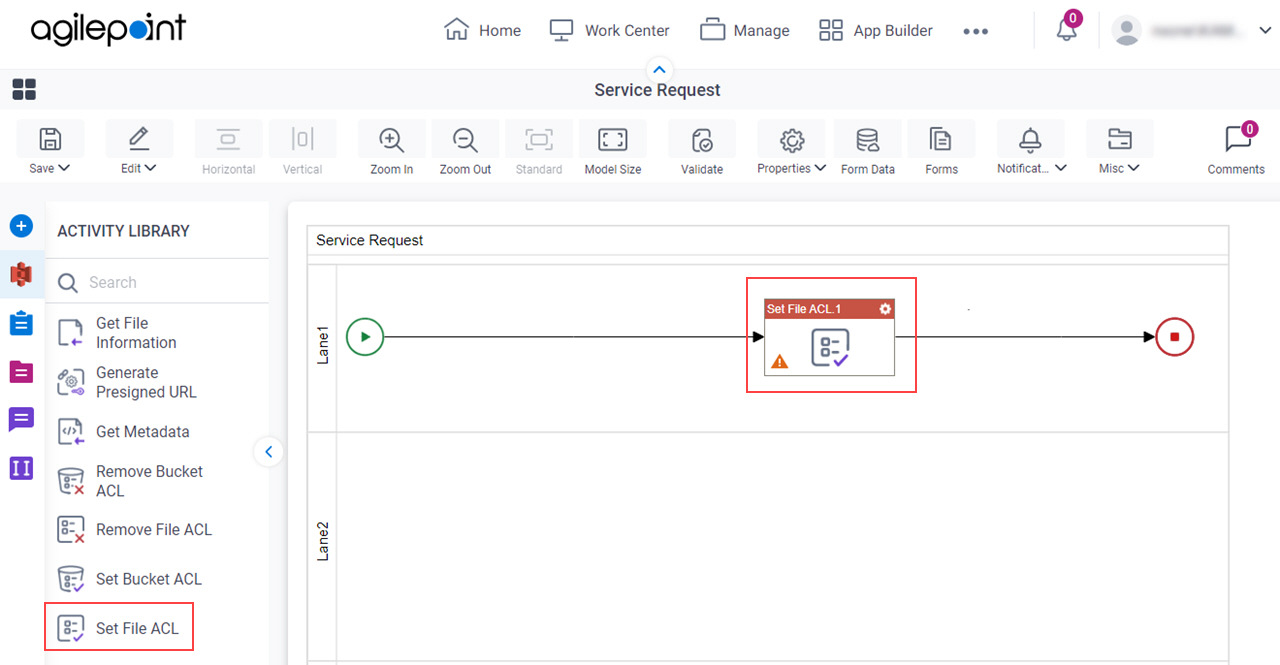Click the warning triangle on Set File ACL.1
This screenshot has height=665, width=1280.
pyautogui.click(x=780, y=361)
